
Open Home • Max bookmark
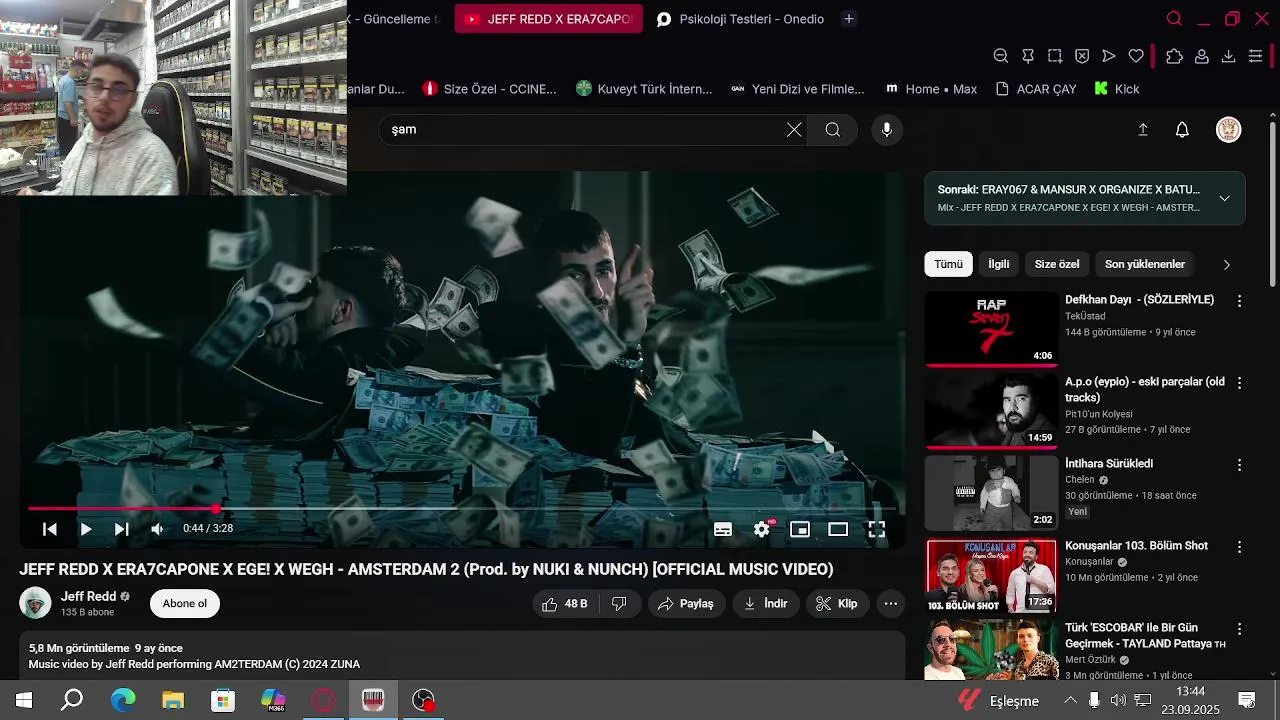click(931, 89)
